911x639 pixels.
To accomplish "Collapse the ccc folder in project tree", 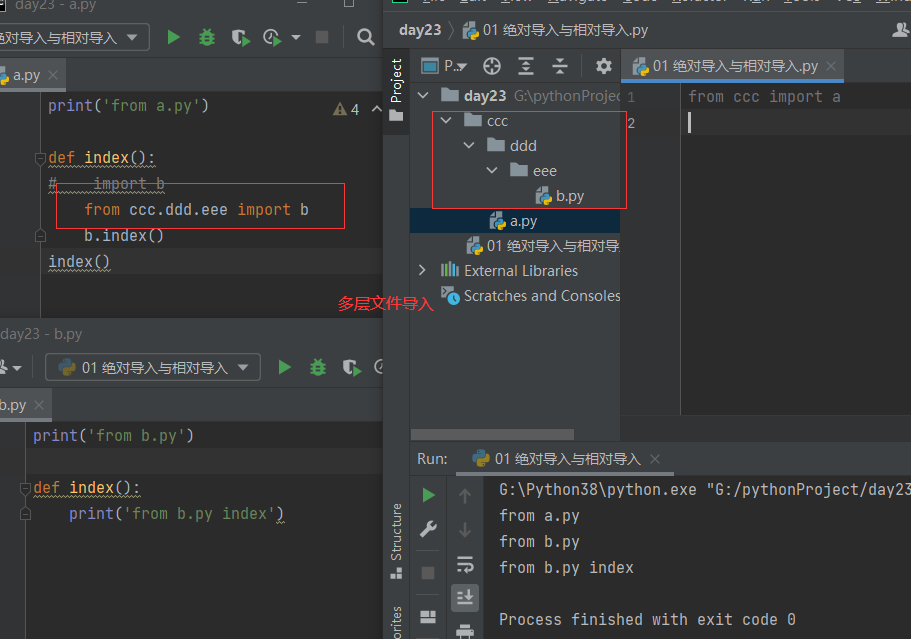I will click(x=446, y=121).
